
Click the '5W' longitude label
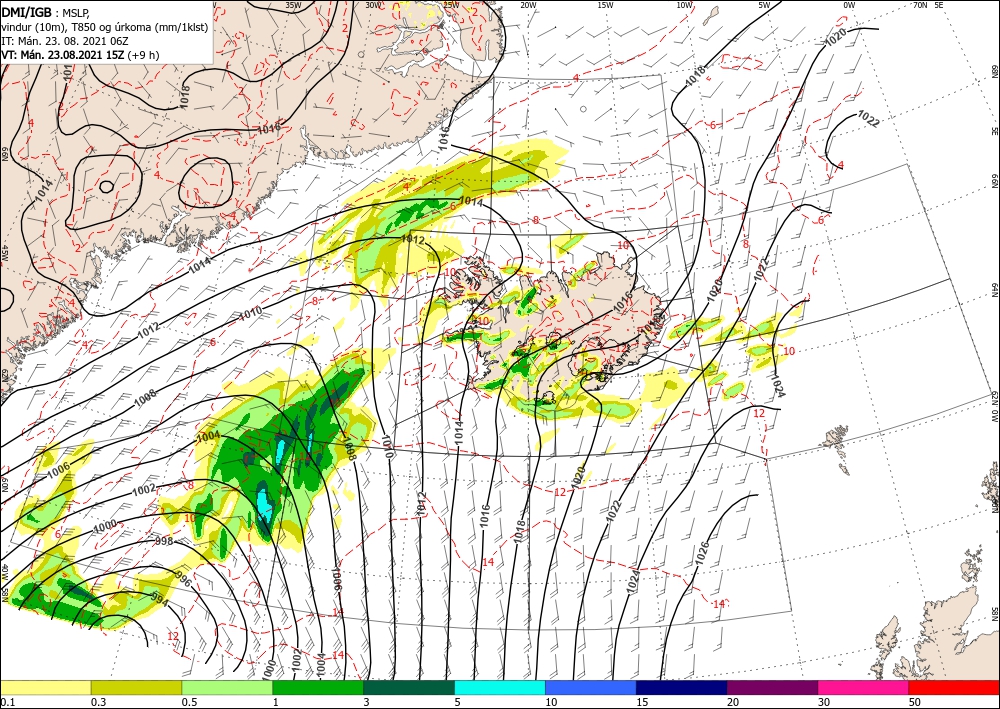tap(765, 5)
